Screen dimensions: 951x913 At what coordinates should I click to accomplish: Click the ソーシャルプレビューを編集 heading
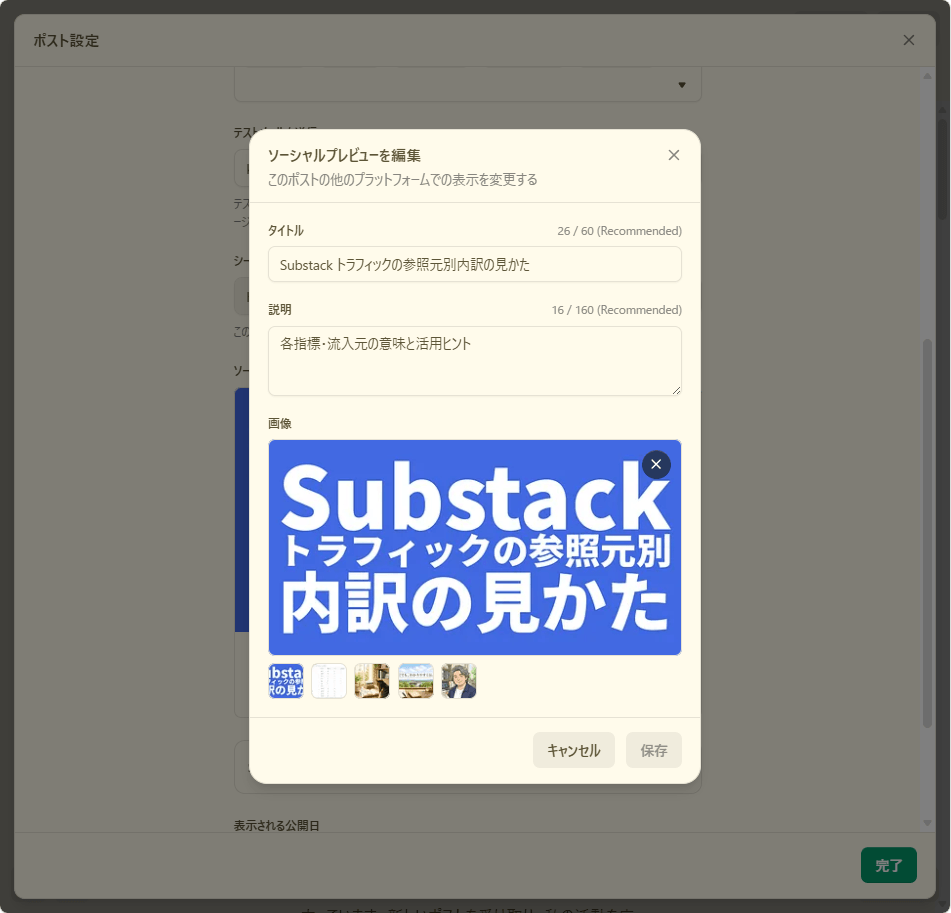point(344,155)
